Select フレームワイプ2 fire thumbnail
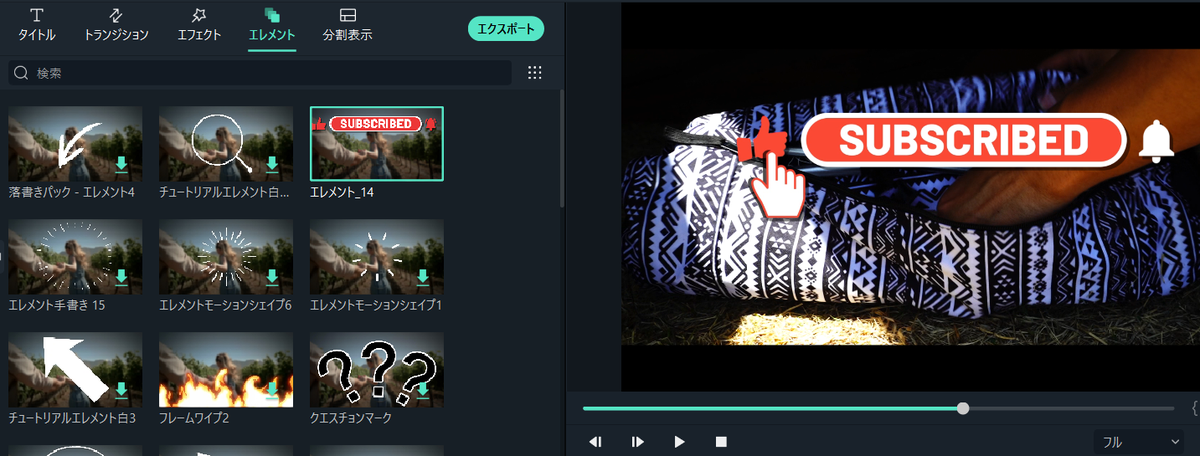Image resolution: width=1200 pixels, height=456 pixels. coord(226,370)
